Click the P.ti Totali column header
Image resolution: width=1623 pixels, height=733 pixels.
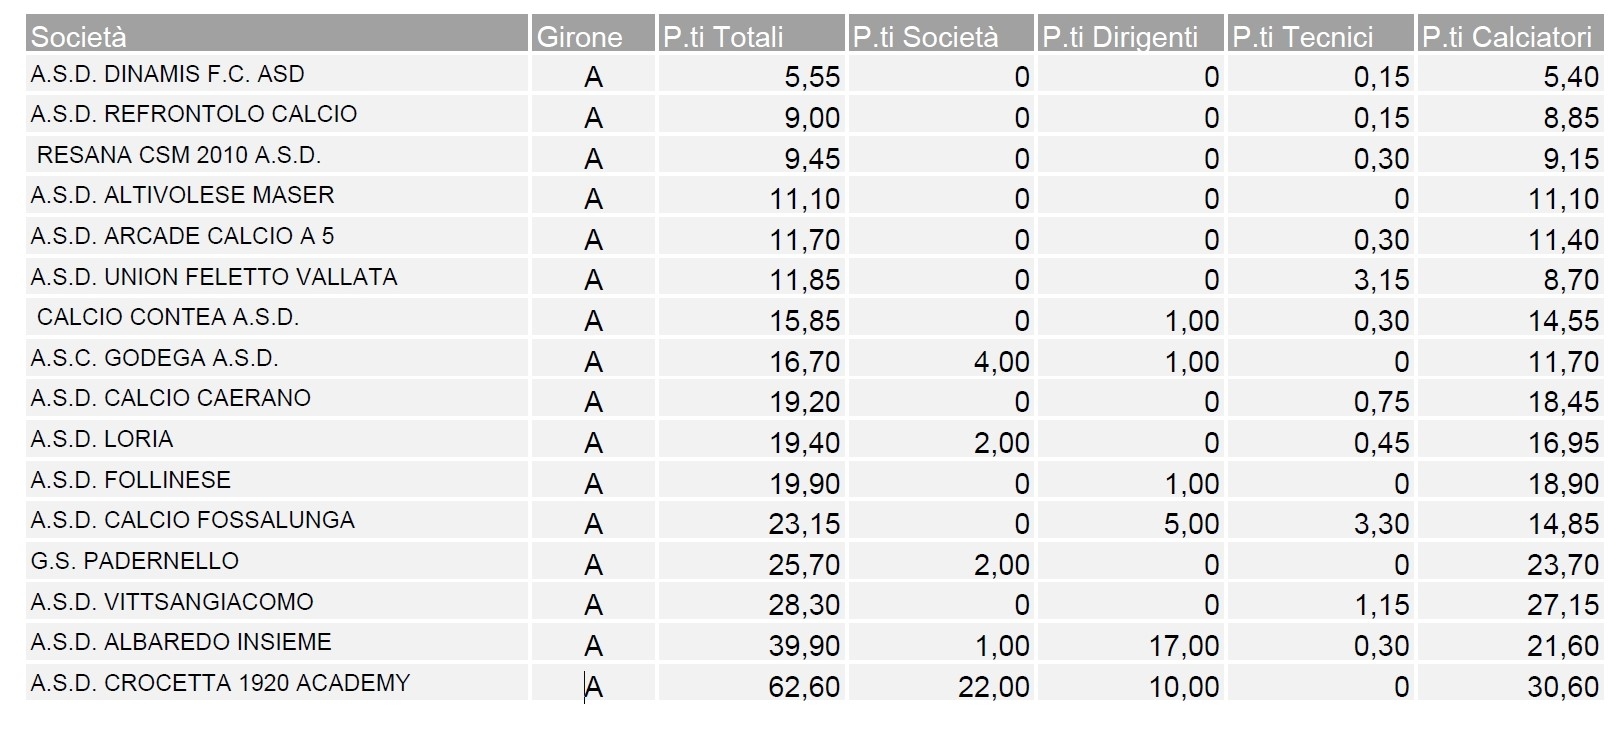pyautogui.click(x=723, y=37)
